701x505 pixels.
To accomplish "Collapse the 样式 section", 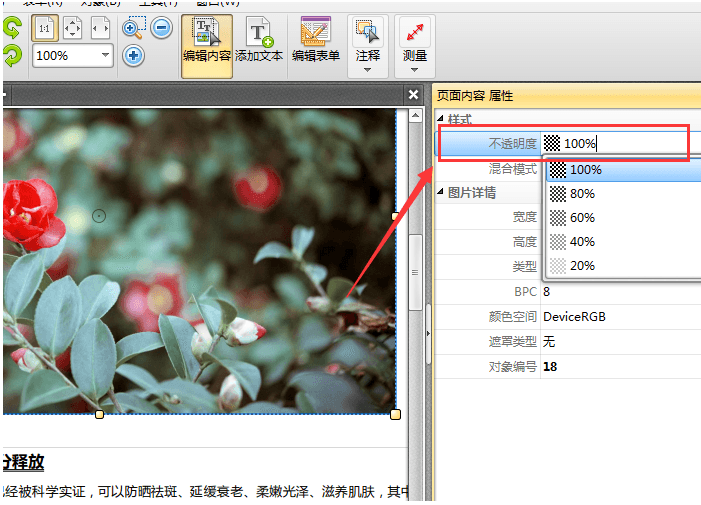I will (440, 118).
